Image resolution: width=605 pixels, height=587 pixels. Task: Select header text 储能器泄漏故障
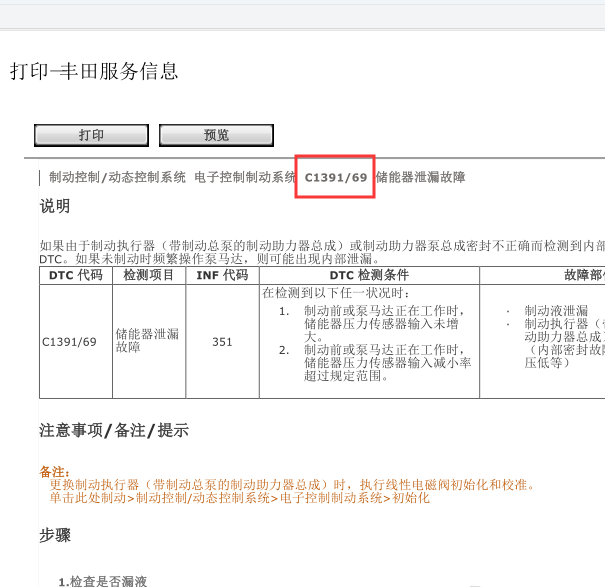pyautogui.click(x=421, y=177)
